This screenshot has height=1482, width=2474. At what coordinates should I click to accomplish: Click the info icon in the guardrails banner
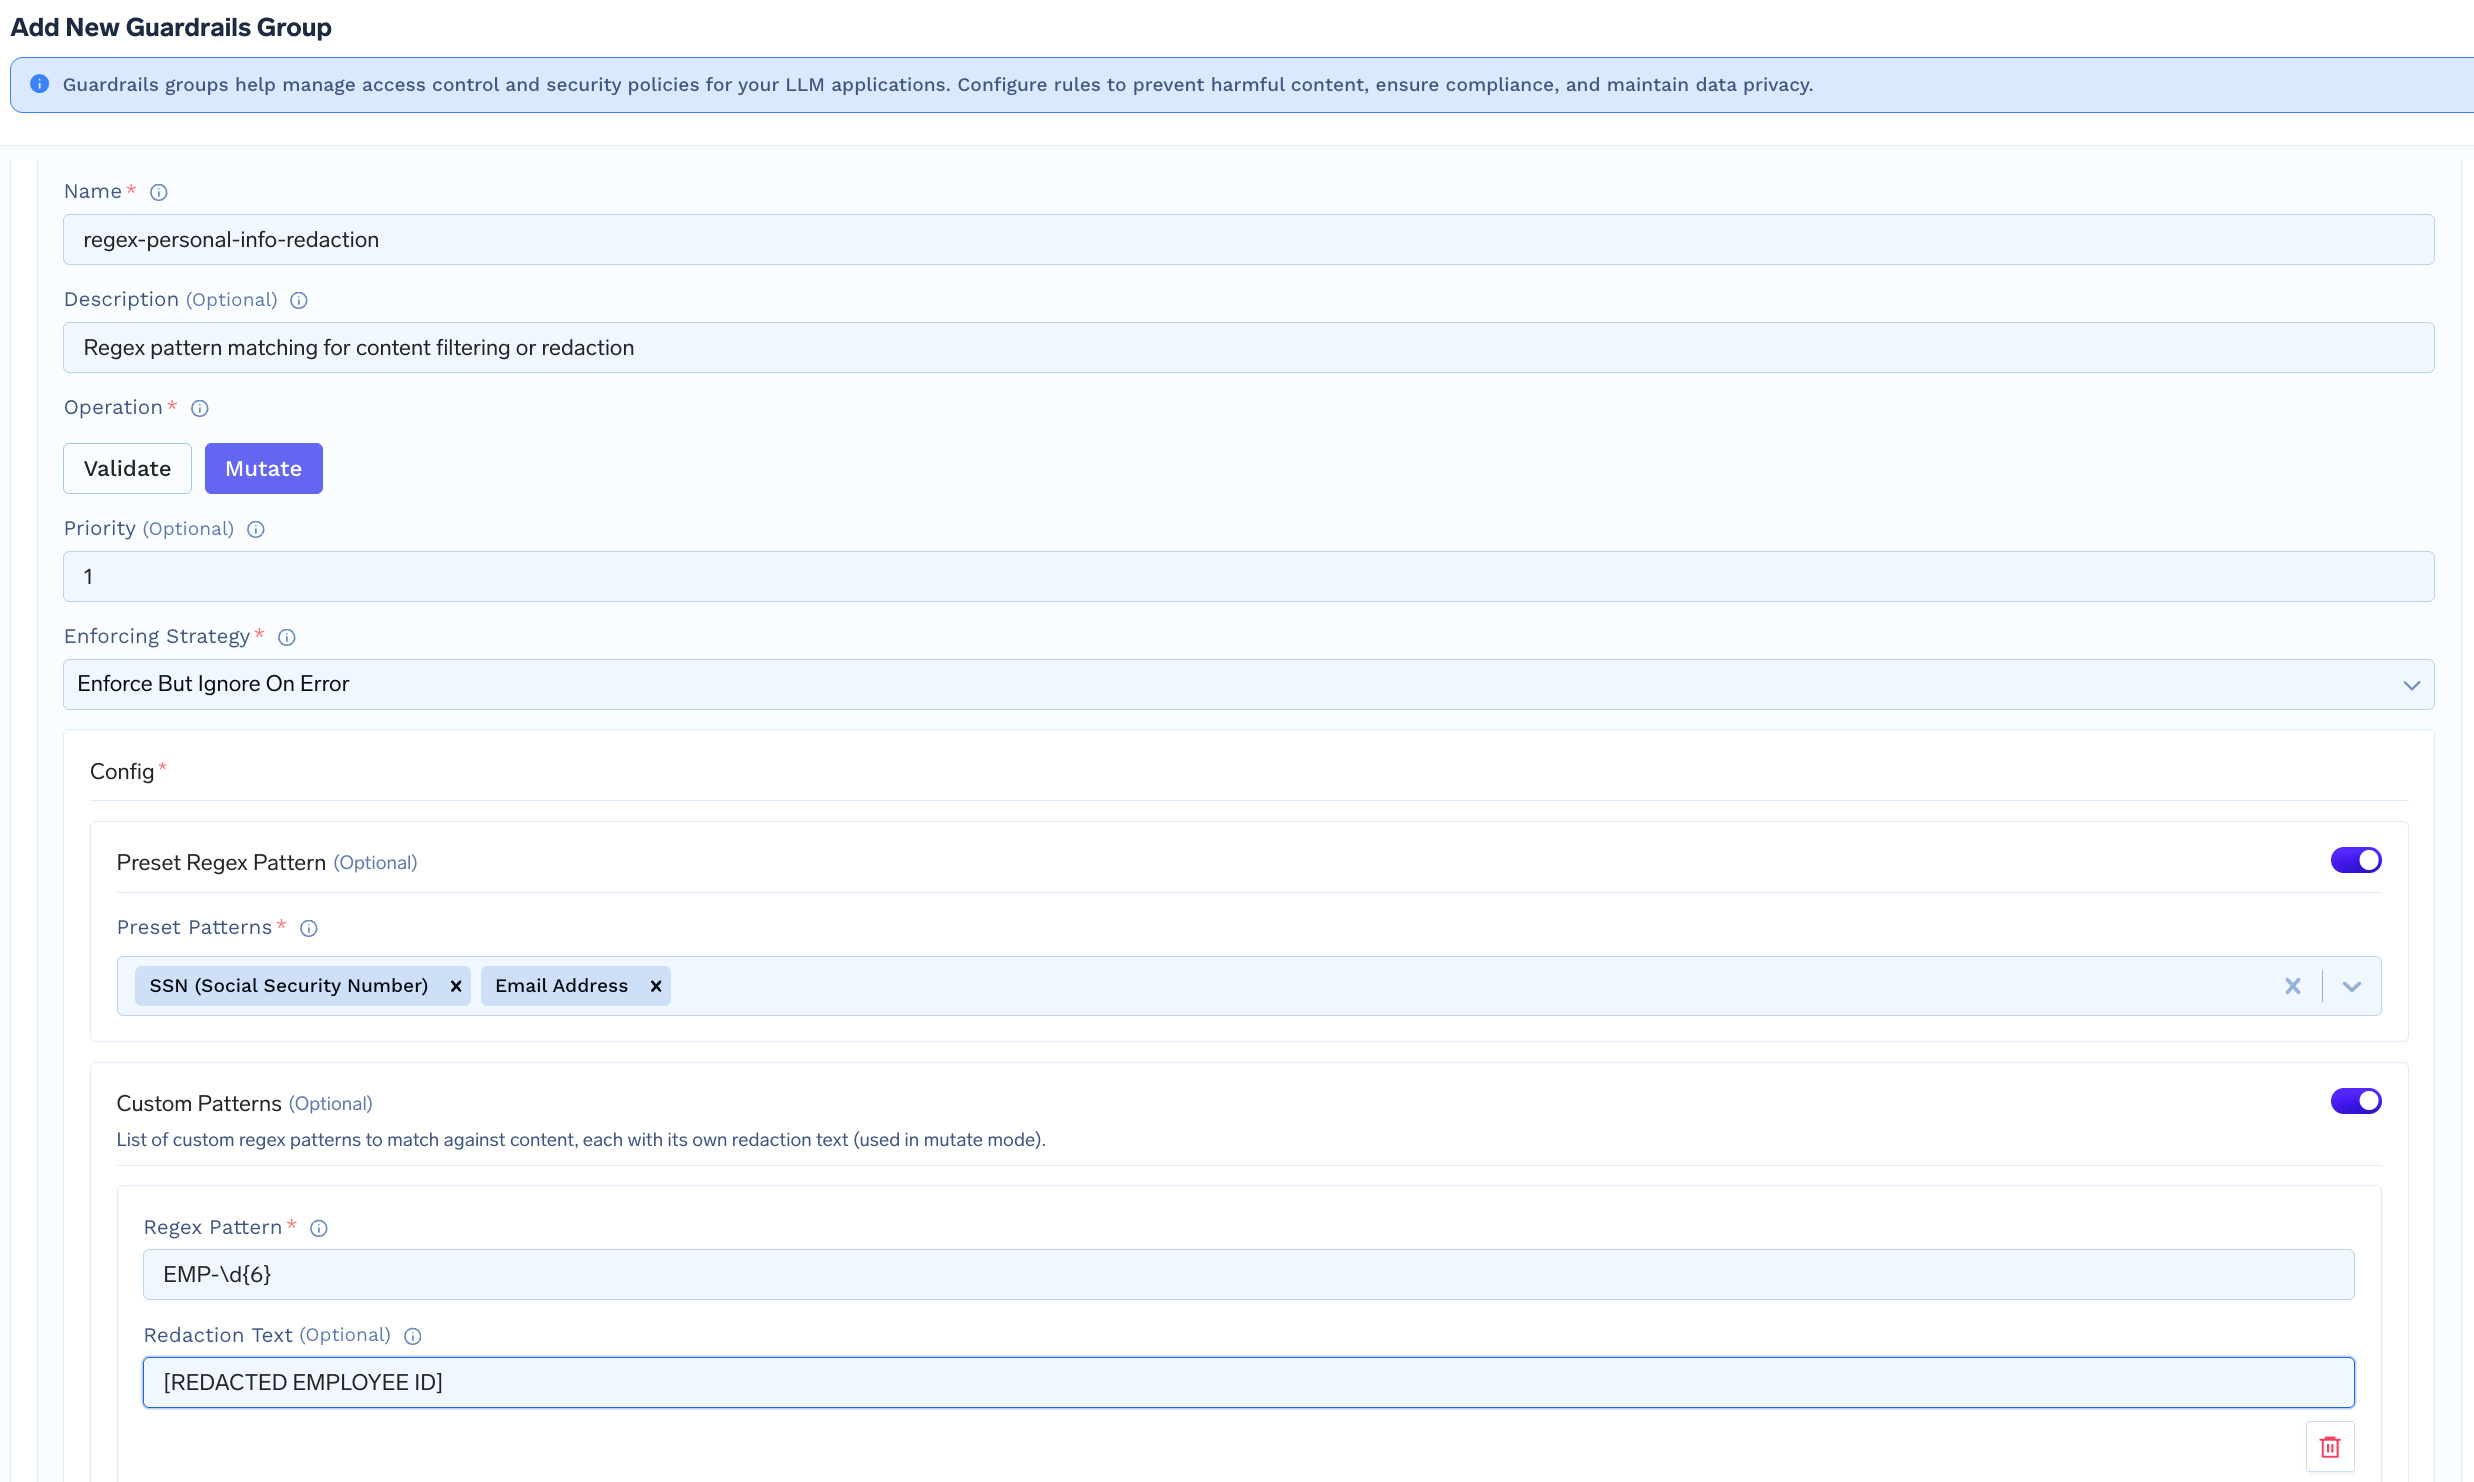[x=40, y=84]
